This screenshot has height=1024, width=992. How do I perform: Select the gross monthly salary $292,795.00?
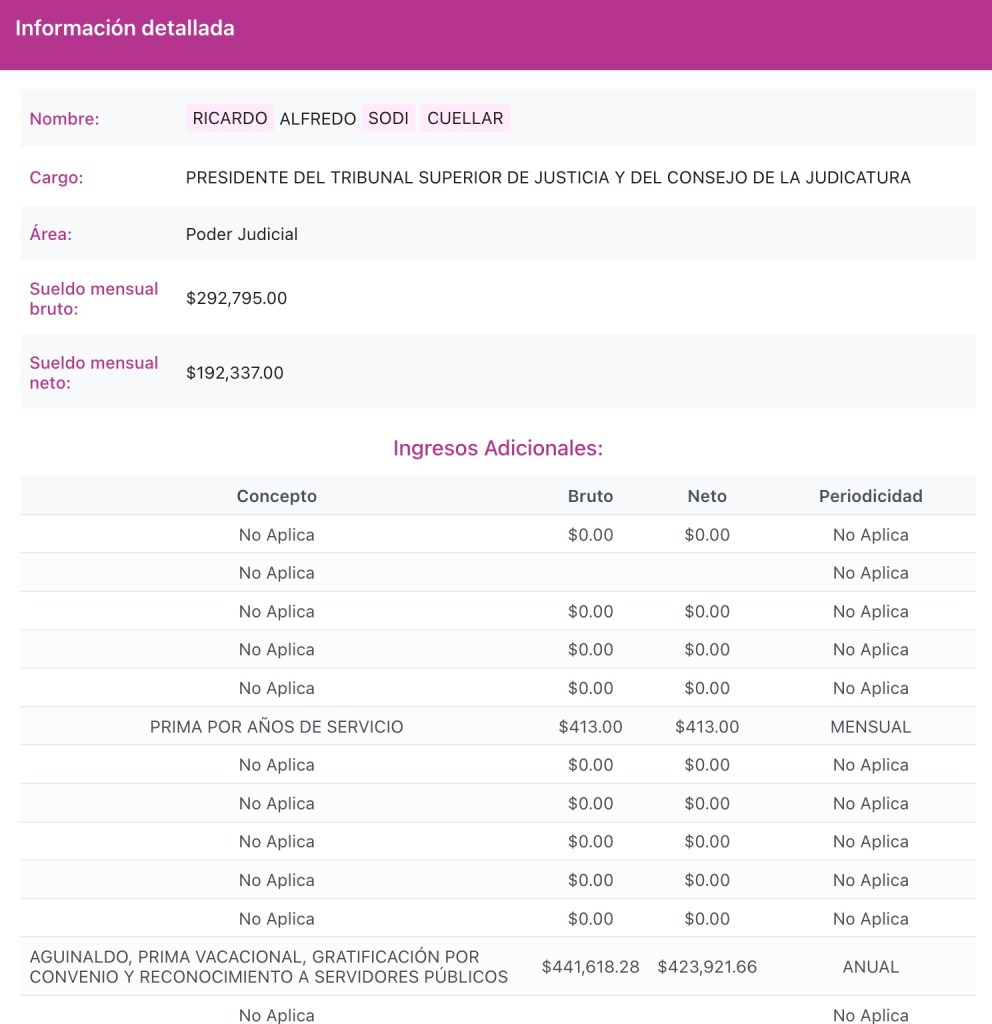point(237,298)
